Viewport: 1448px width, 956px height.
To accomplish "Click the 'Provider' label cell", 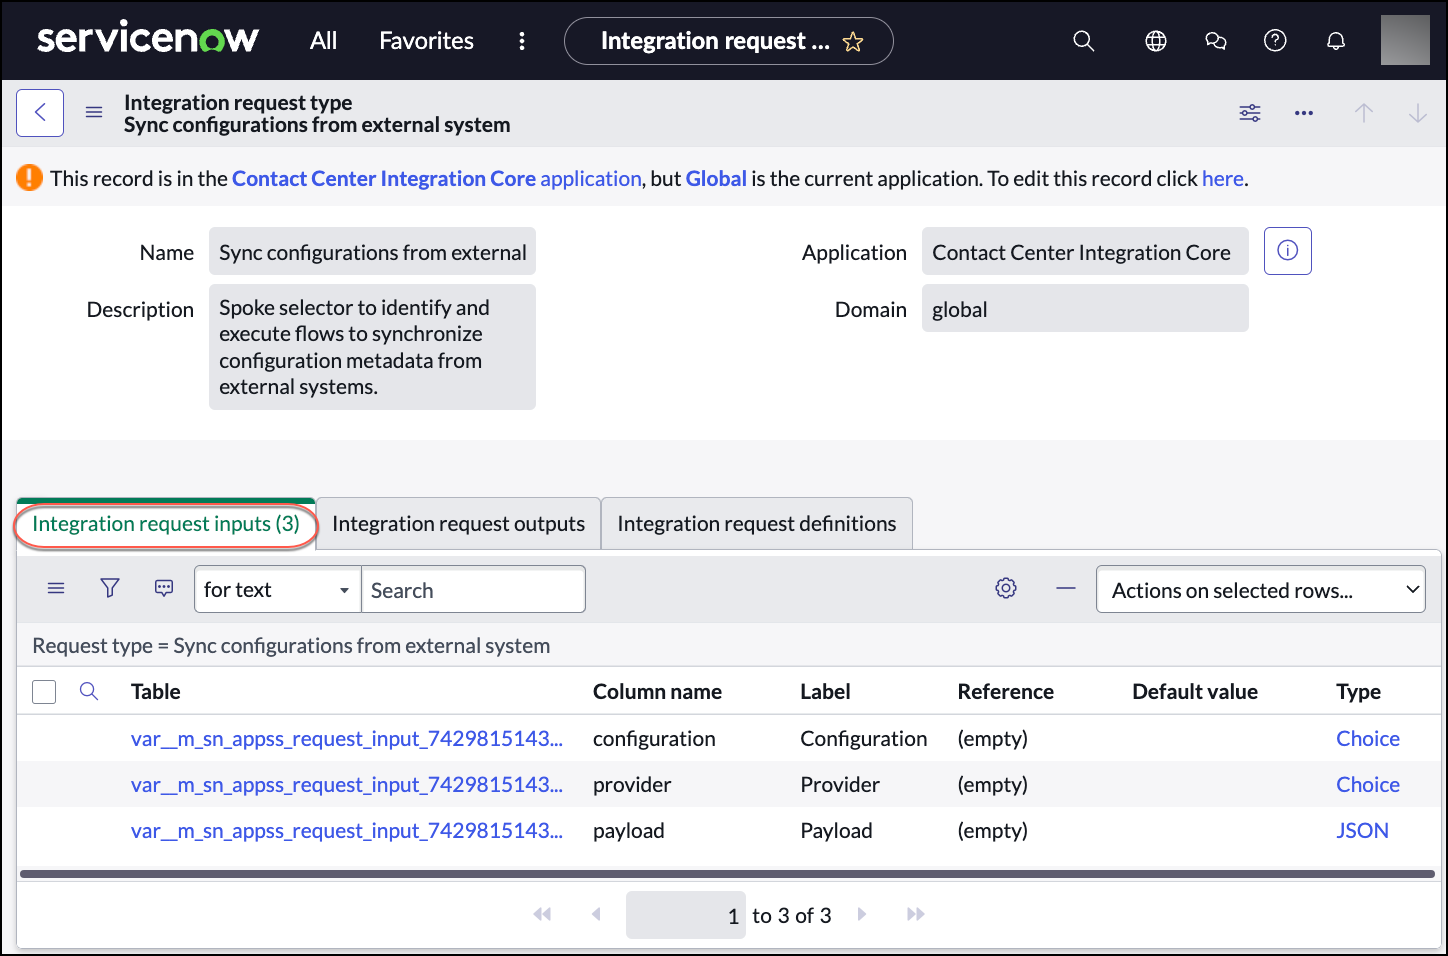I will tap(840, 784).
